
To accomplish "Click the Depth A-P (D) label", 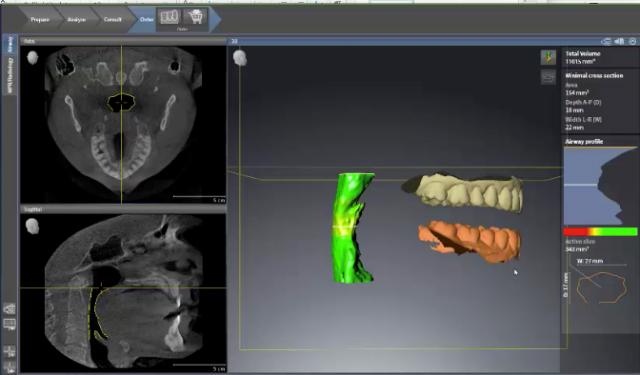I will [583, 102].
